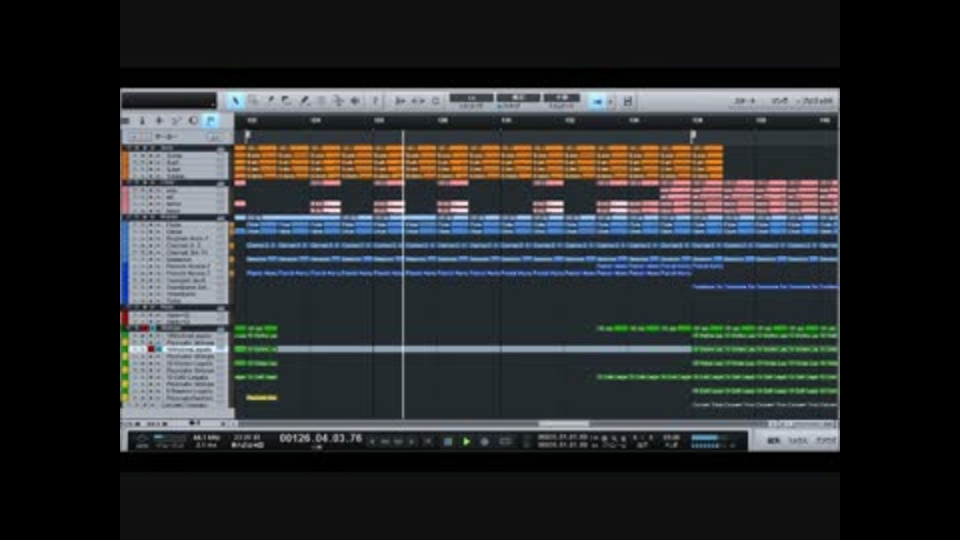Viewport: 960px width, 540px height.
Task: Select the Arrow tool
Action: click(x=235, y=101)
